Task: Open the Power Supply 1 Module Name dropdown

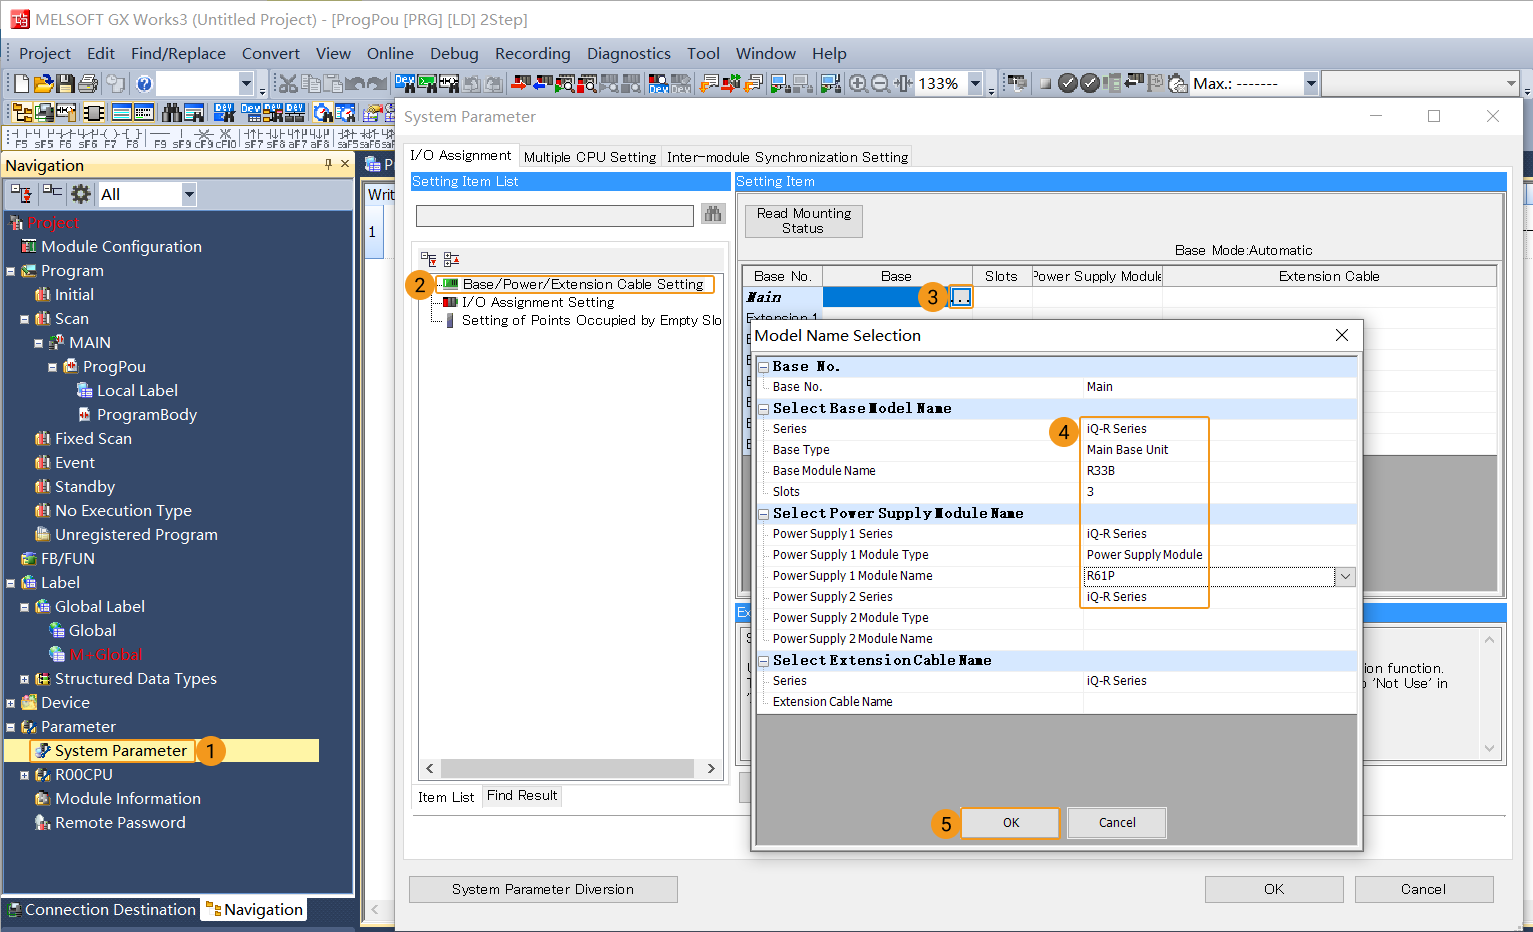Action: point(1345,576)
